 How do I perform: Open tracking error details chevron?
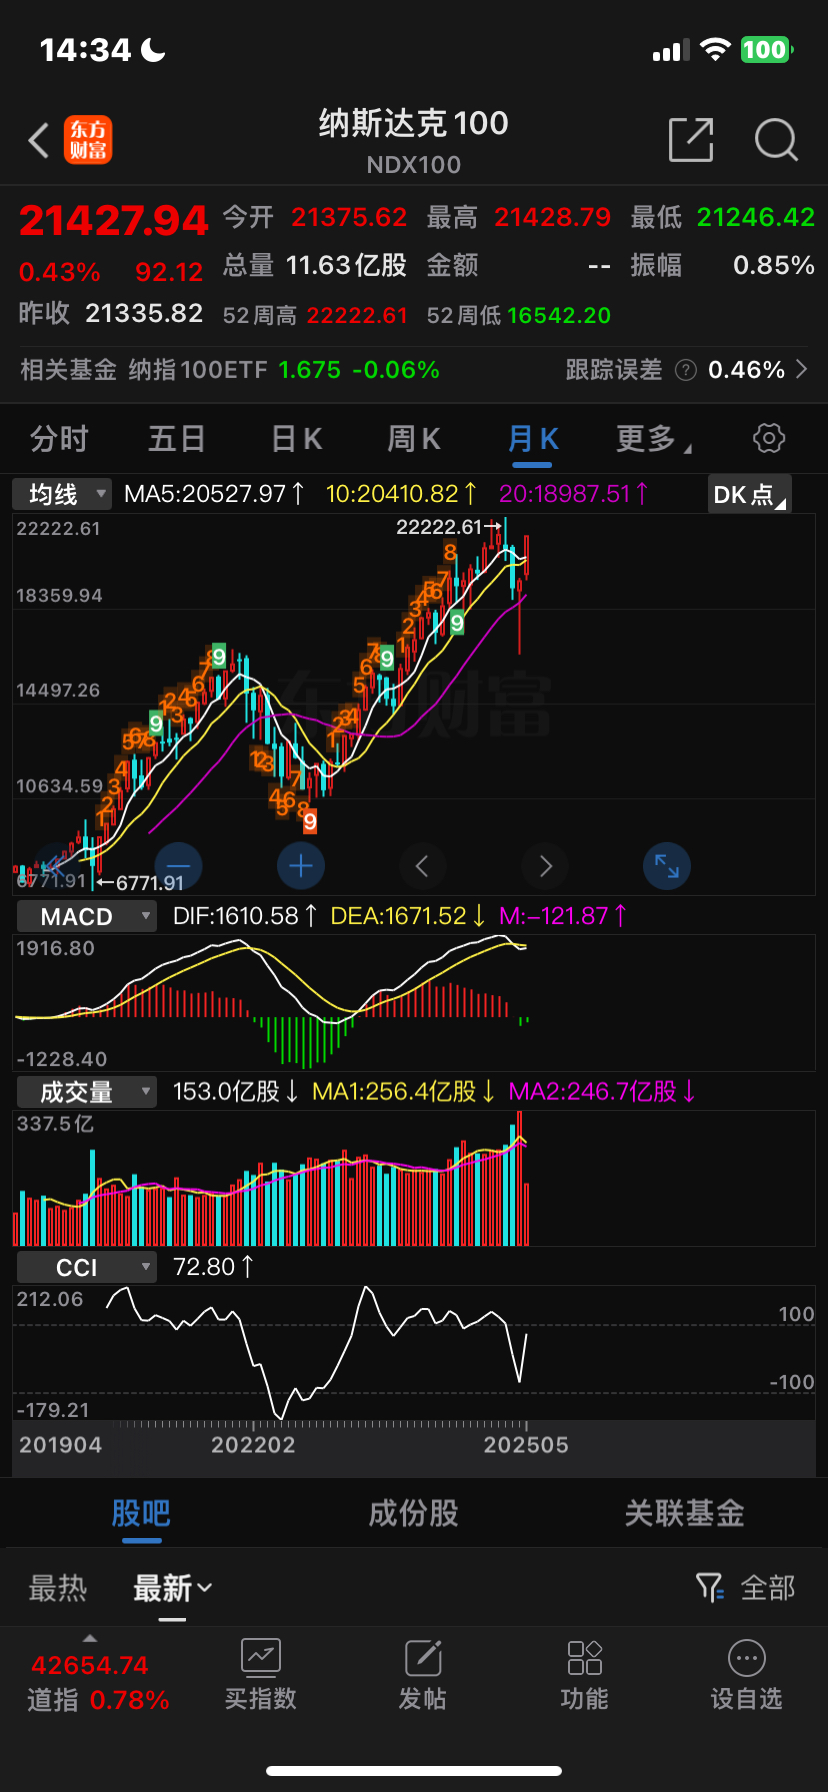click(x=801, y=369)
